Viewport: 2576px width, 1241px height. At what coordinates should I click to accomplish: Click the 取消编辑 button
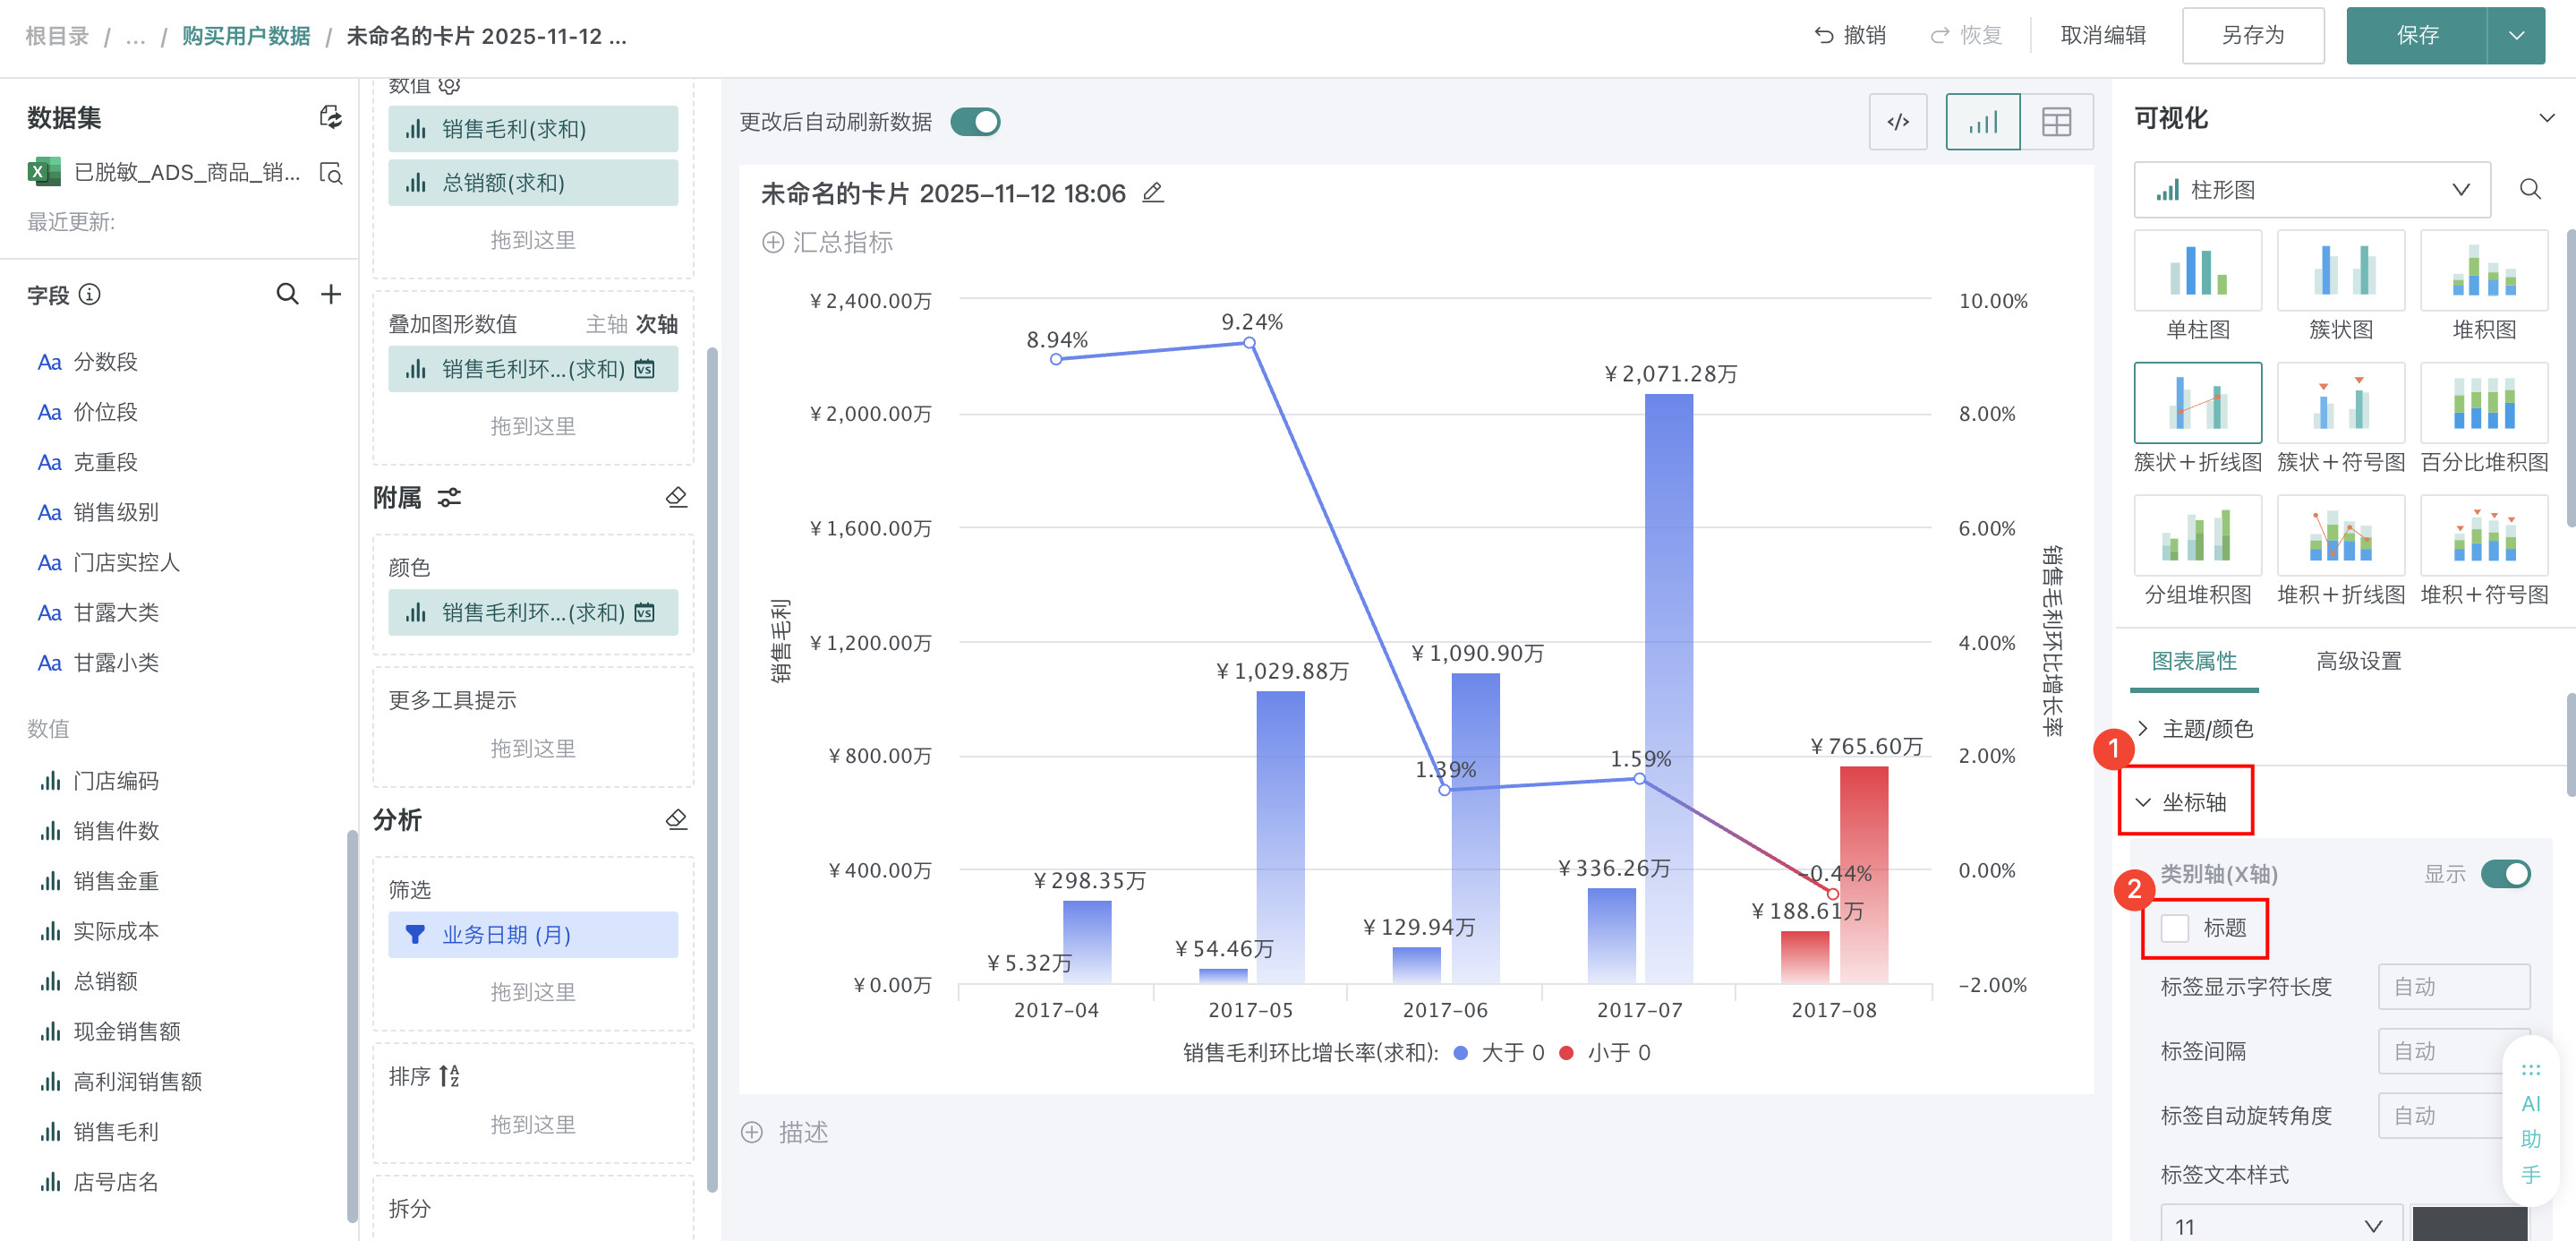point(2103,36)
